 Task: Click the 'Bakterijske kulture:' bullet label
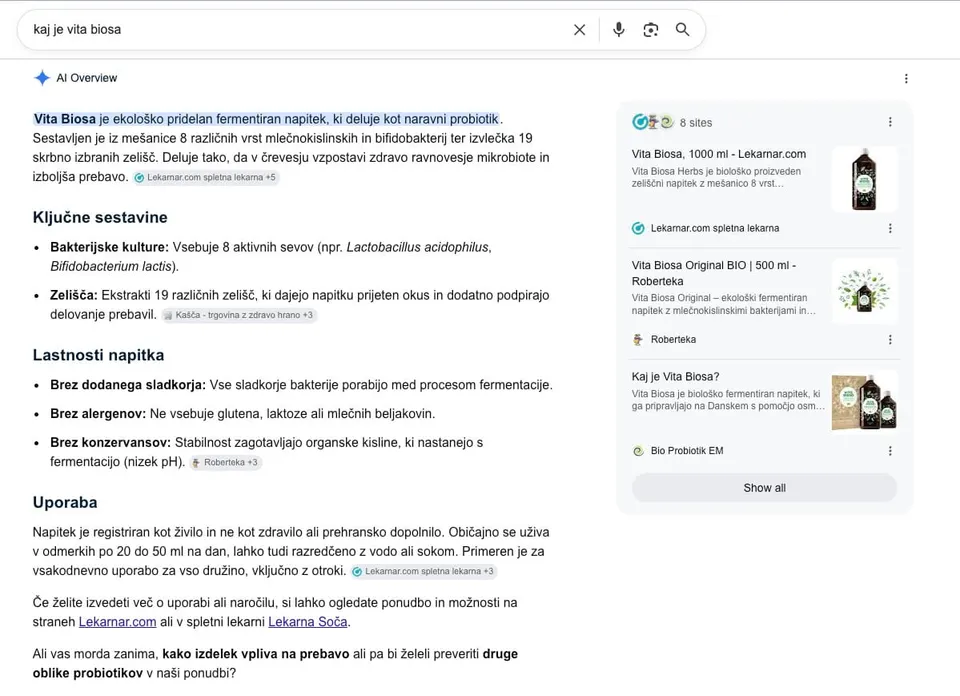pos(109,247)
